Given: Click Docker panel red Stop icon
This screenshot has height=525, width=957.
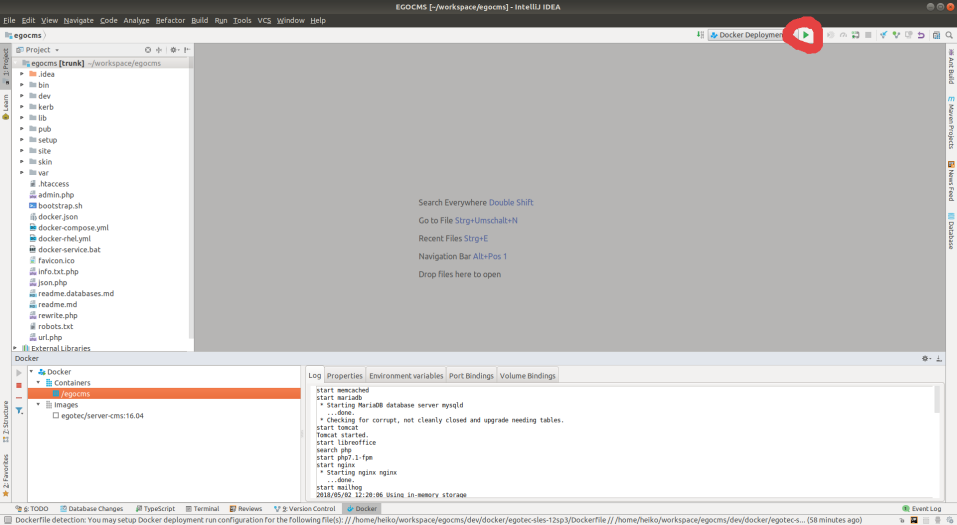Looking at the screenshot, I should click(19, 385).
